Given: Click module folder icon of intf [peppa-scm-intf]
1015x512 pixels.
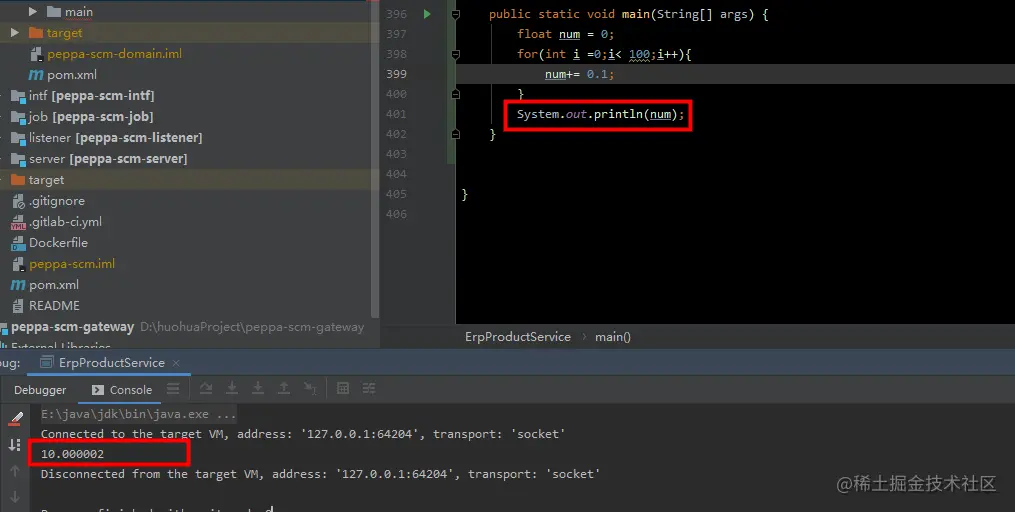Looking at the screenshot, I should [x=18, y=96].
